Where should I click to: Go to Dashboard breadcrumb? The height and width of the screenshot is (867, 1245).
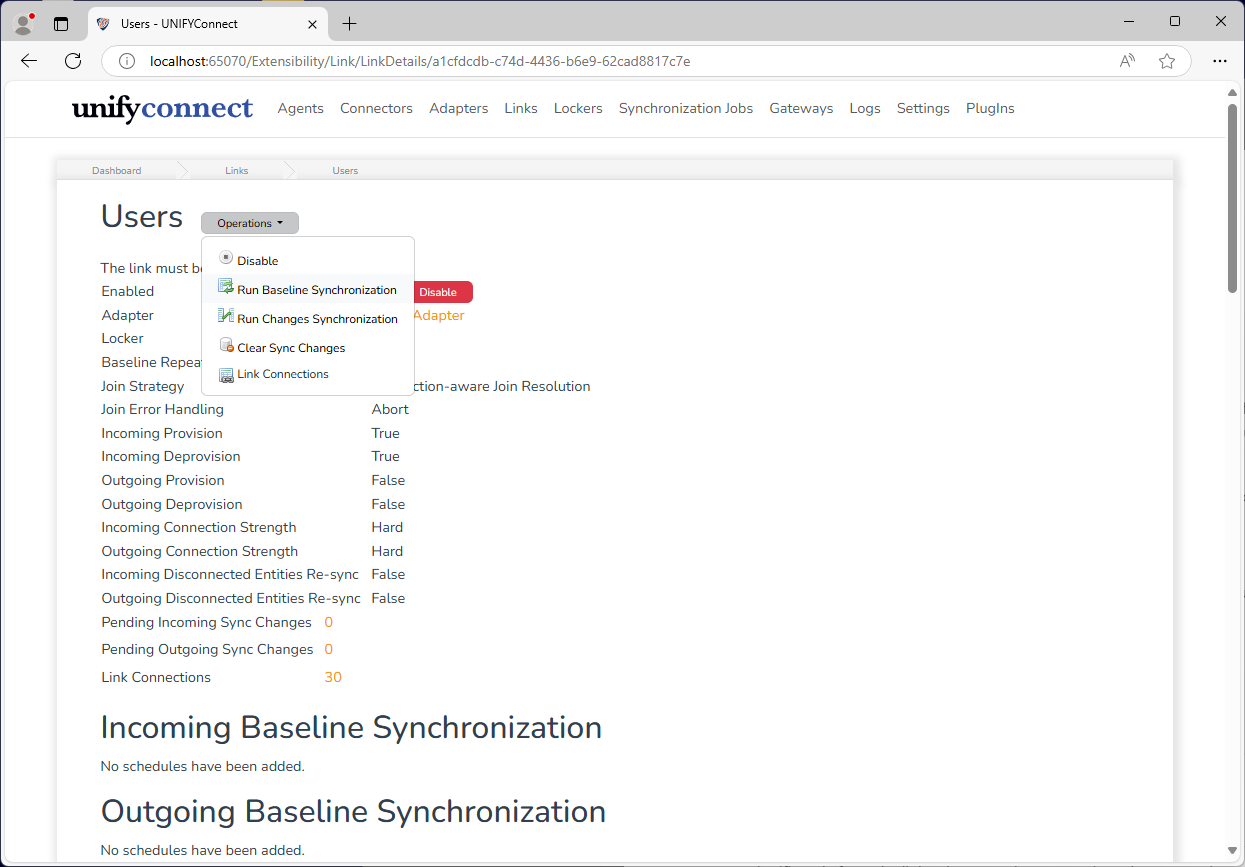(117, 171)
